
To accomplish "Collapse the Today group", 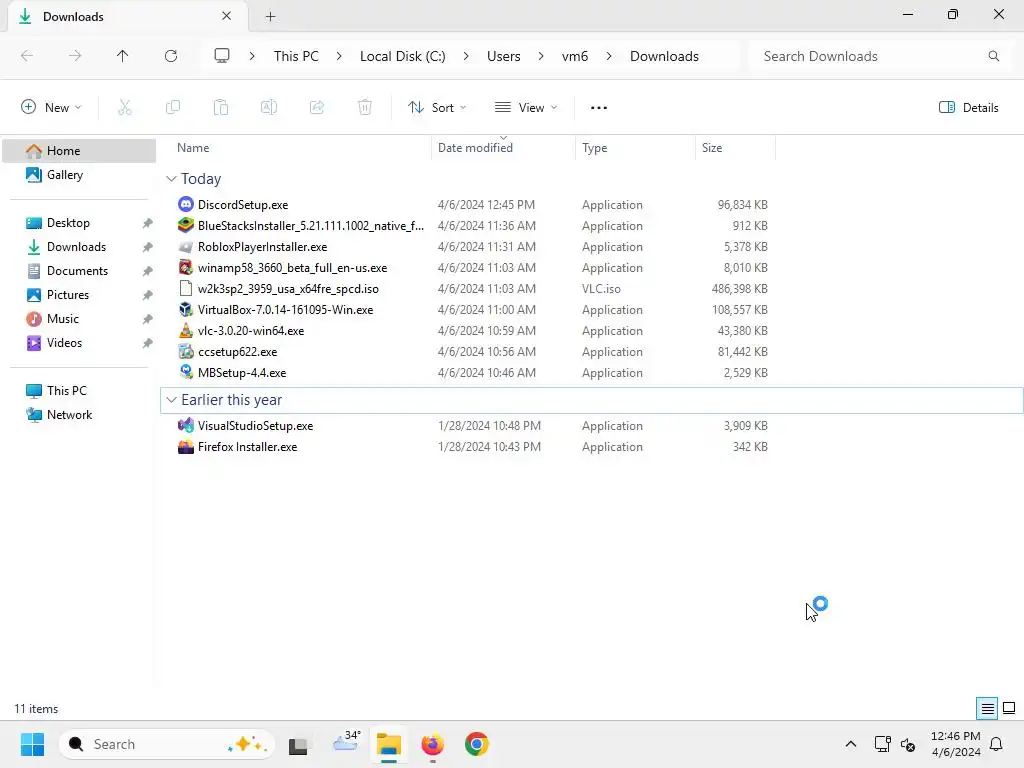I will (x=171, y=179).
